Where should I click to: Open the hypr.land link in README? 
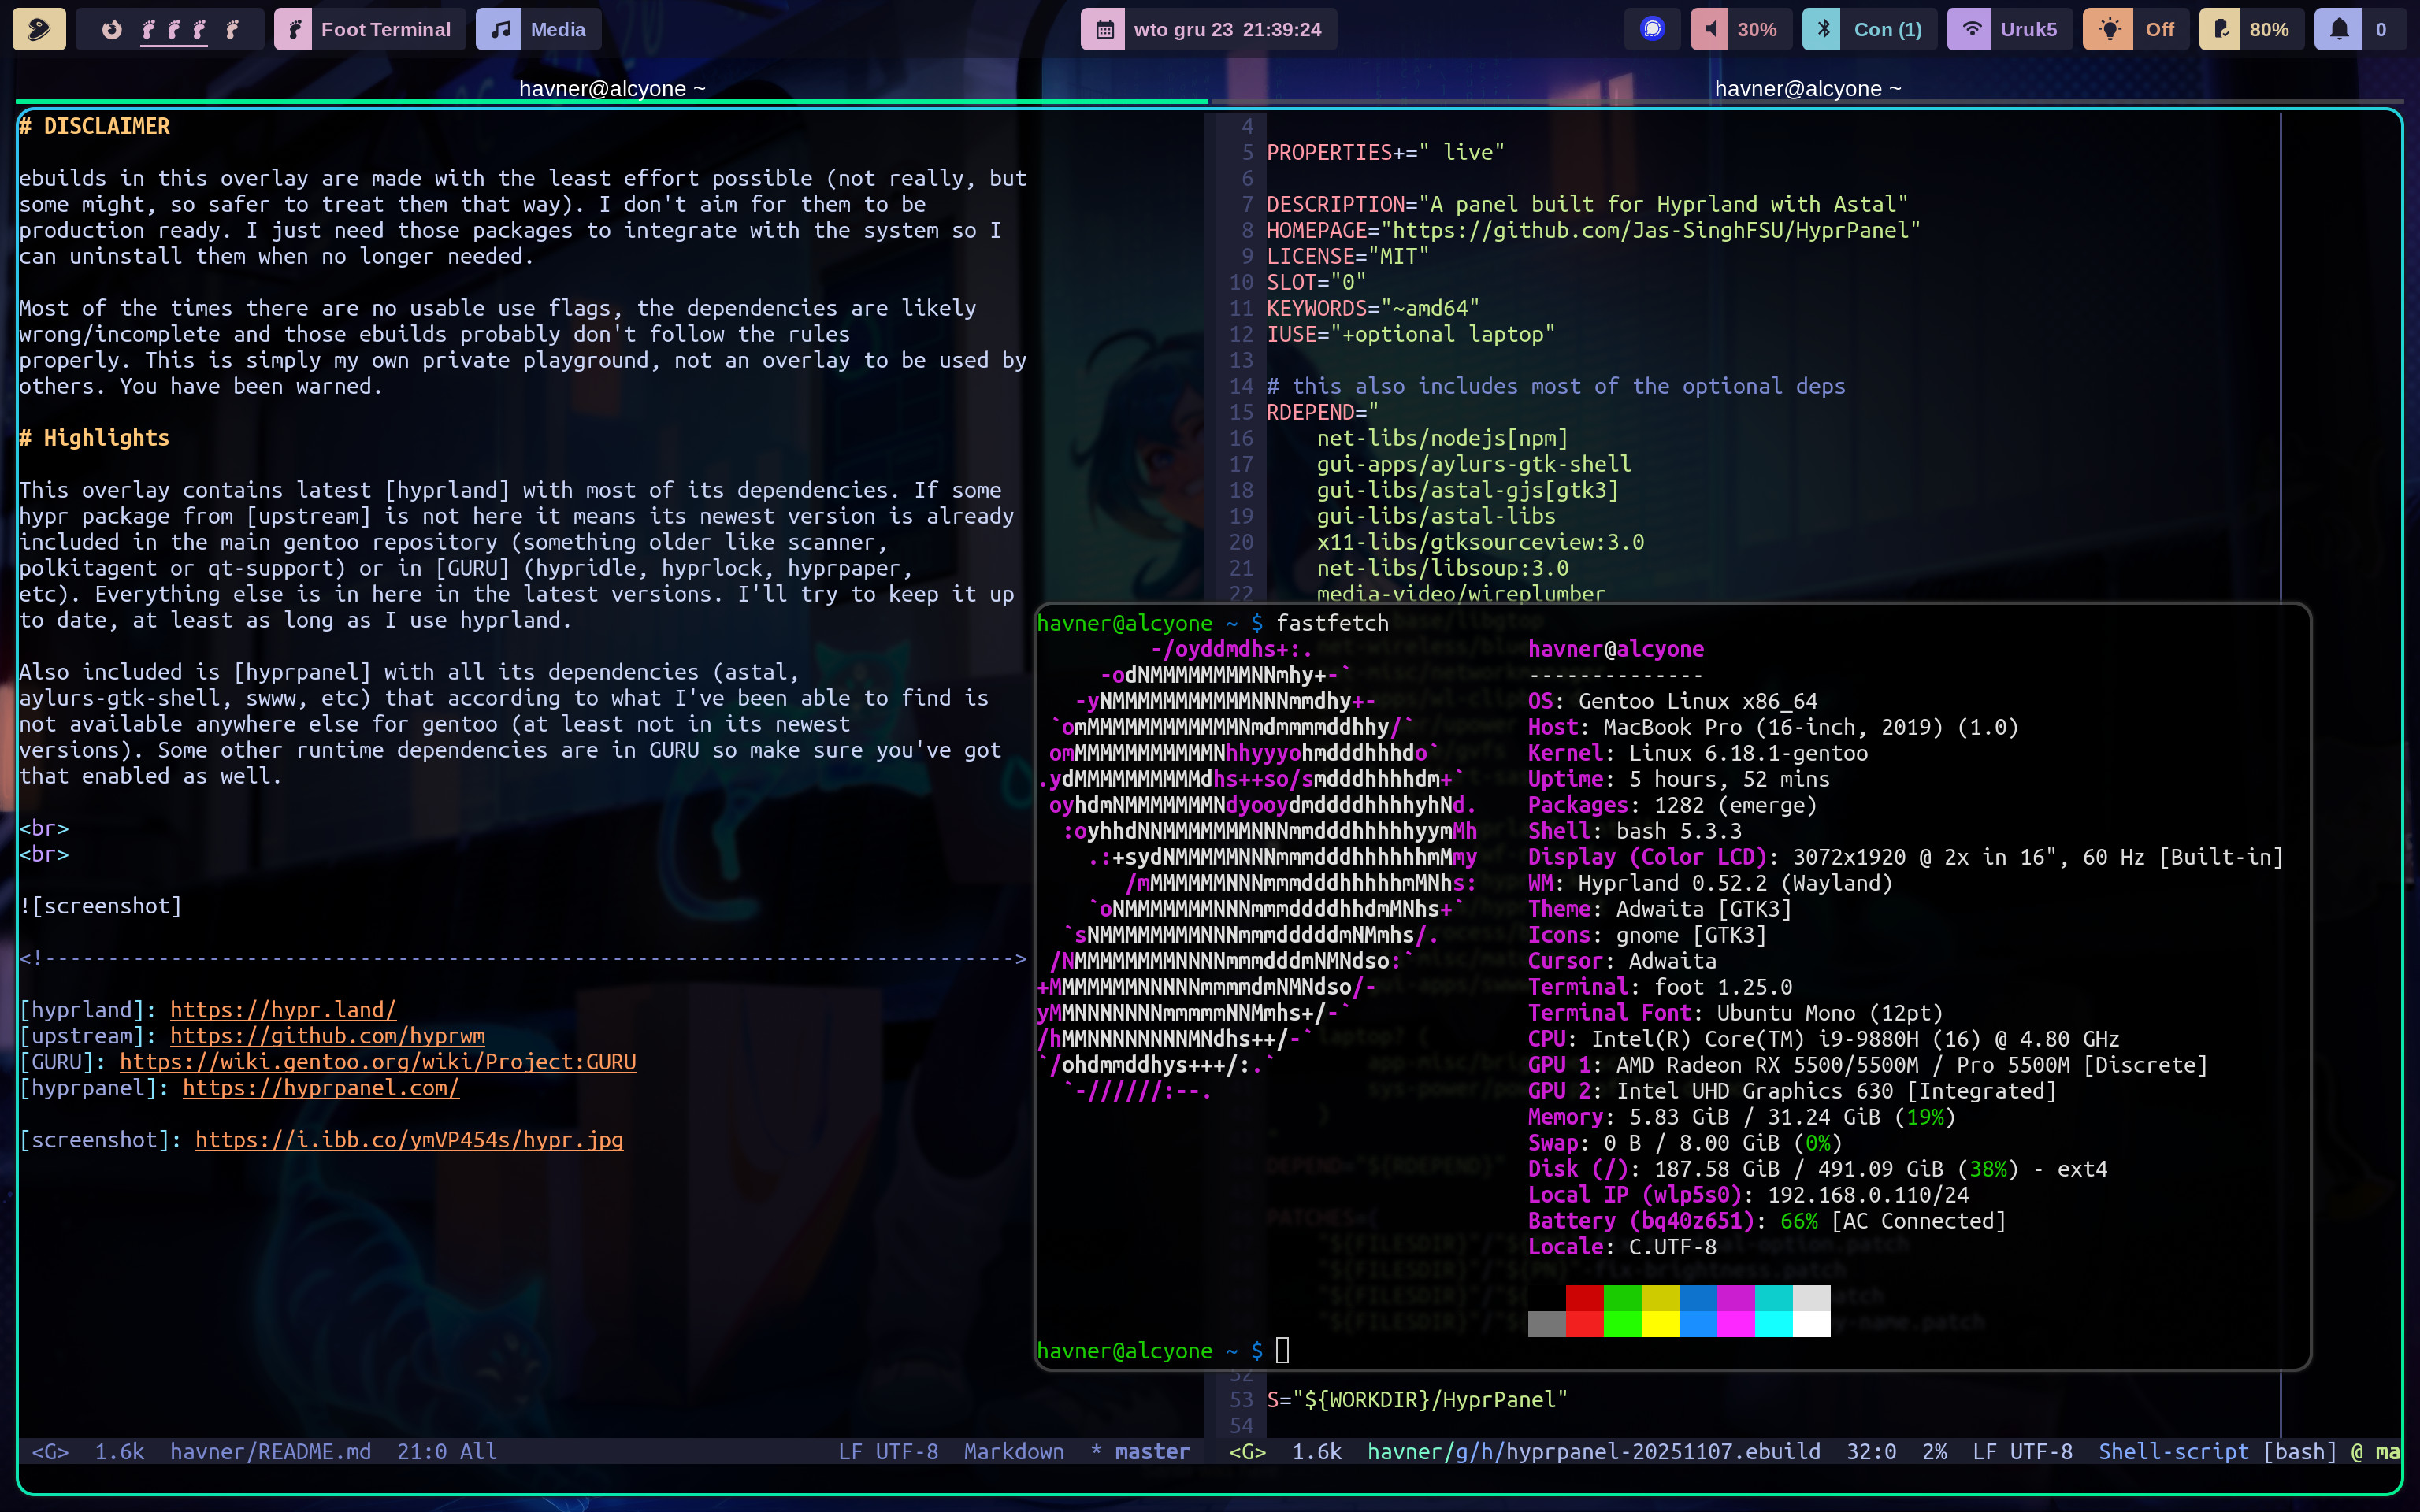tap(283, 1010)
